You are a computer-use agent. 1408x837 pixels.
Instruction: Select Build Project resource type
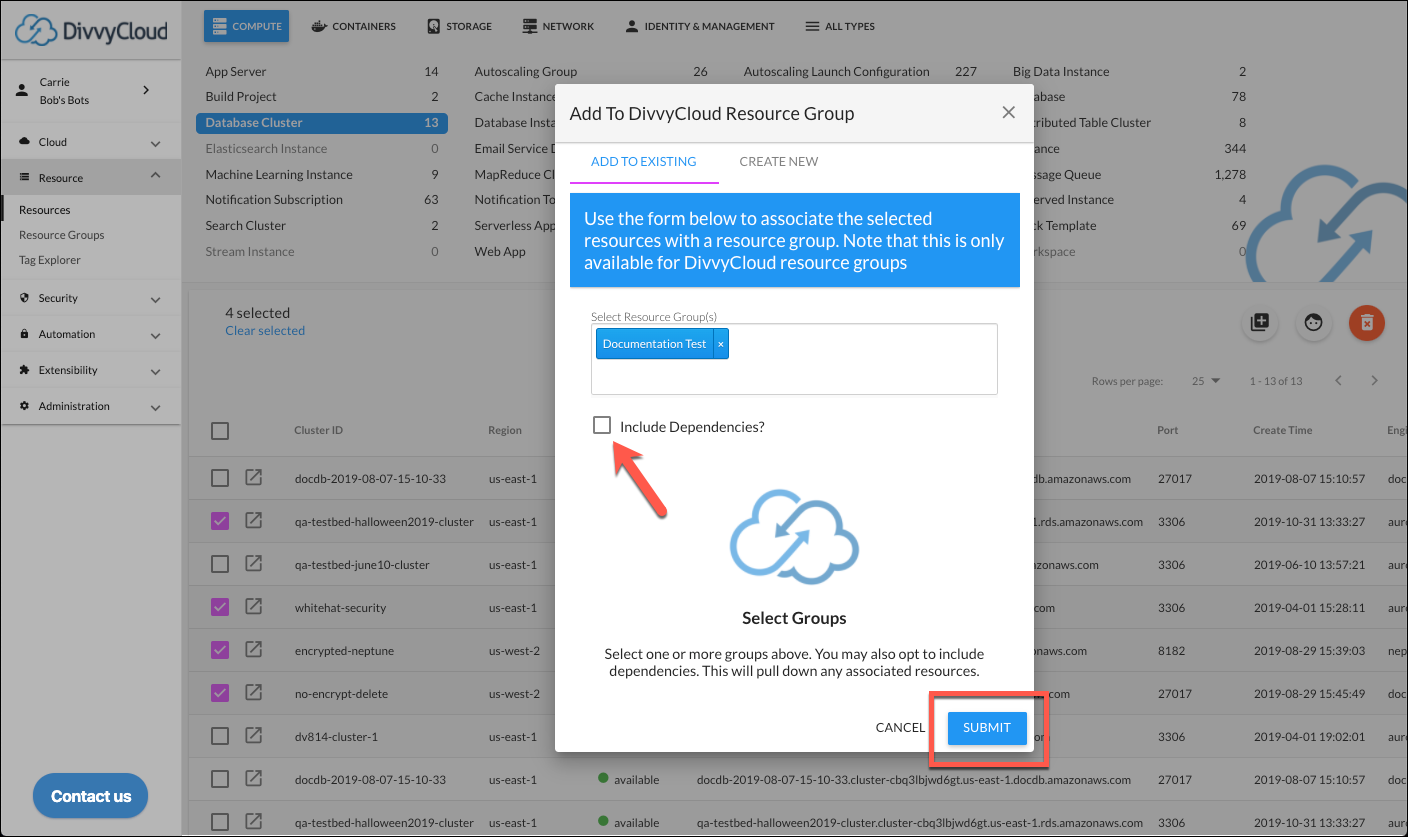click(321, 97)
